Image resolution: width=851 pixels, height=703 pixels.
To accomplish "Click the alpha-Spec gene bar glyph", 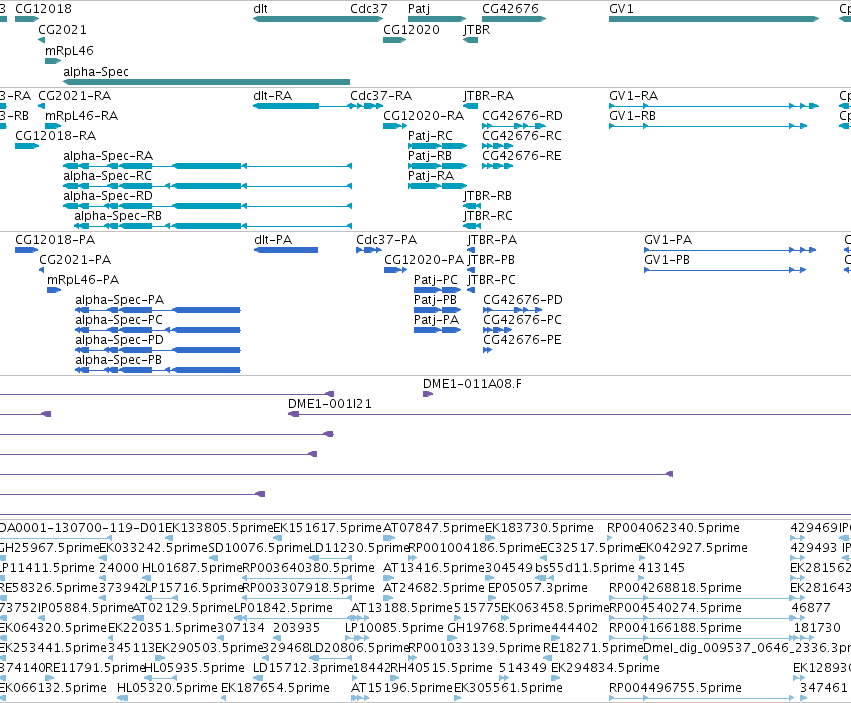I will [206, 82].
